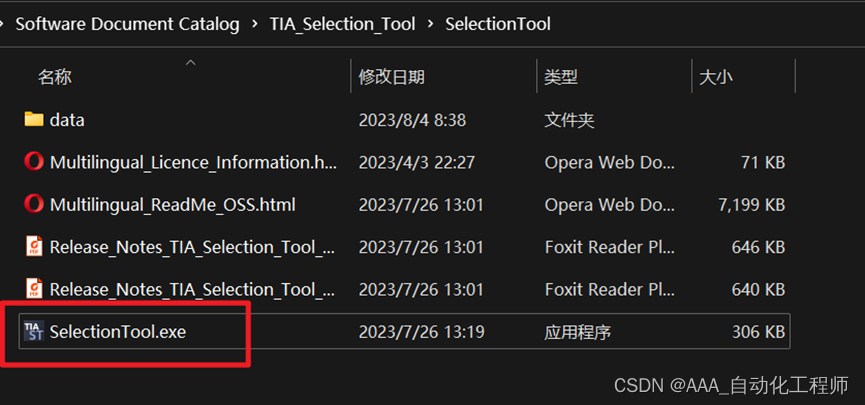This screenshot has width=865, height=405.
Task: Expand chevron after TIA_Selection_Tool breadcrumb
Action: tap(430, 24)
